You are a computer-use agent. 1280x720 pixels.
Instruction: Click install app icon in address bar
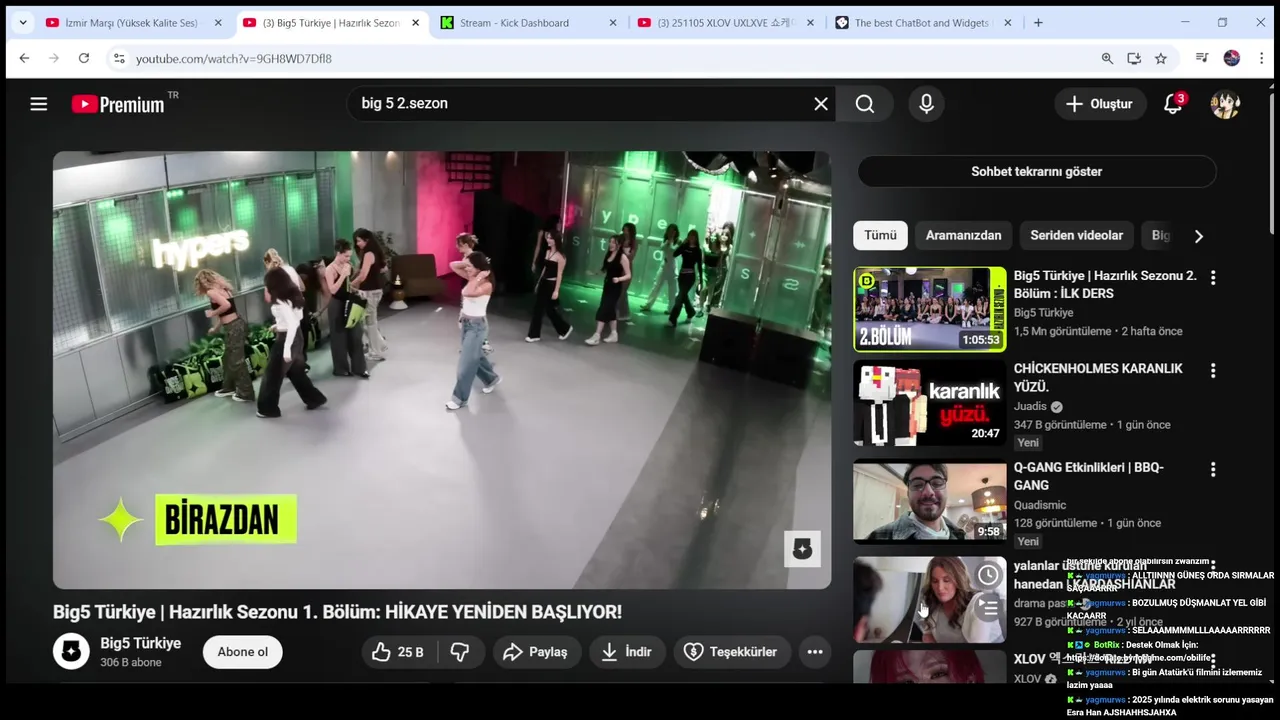(x=1134, y=59)
